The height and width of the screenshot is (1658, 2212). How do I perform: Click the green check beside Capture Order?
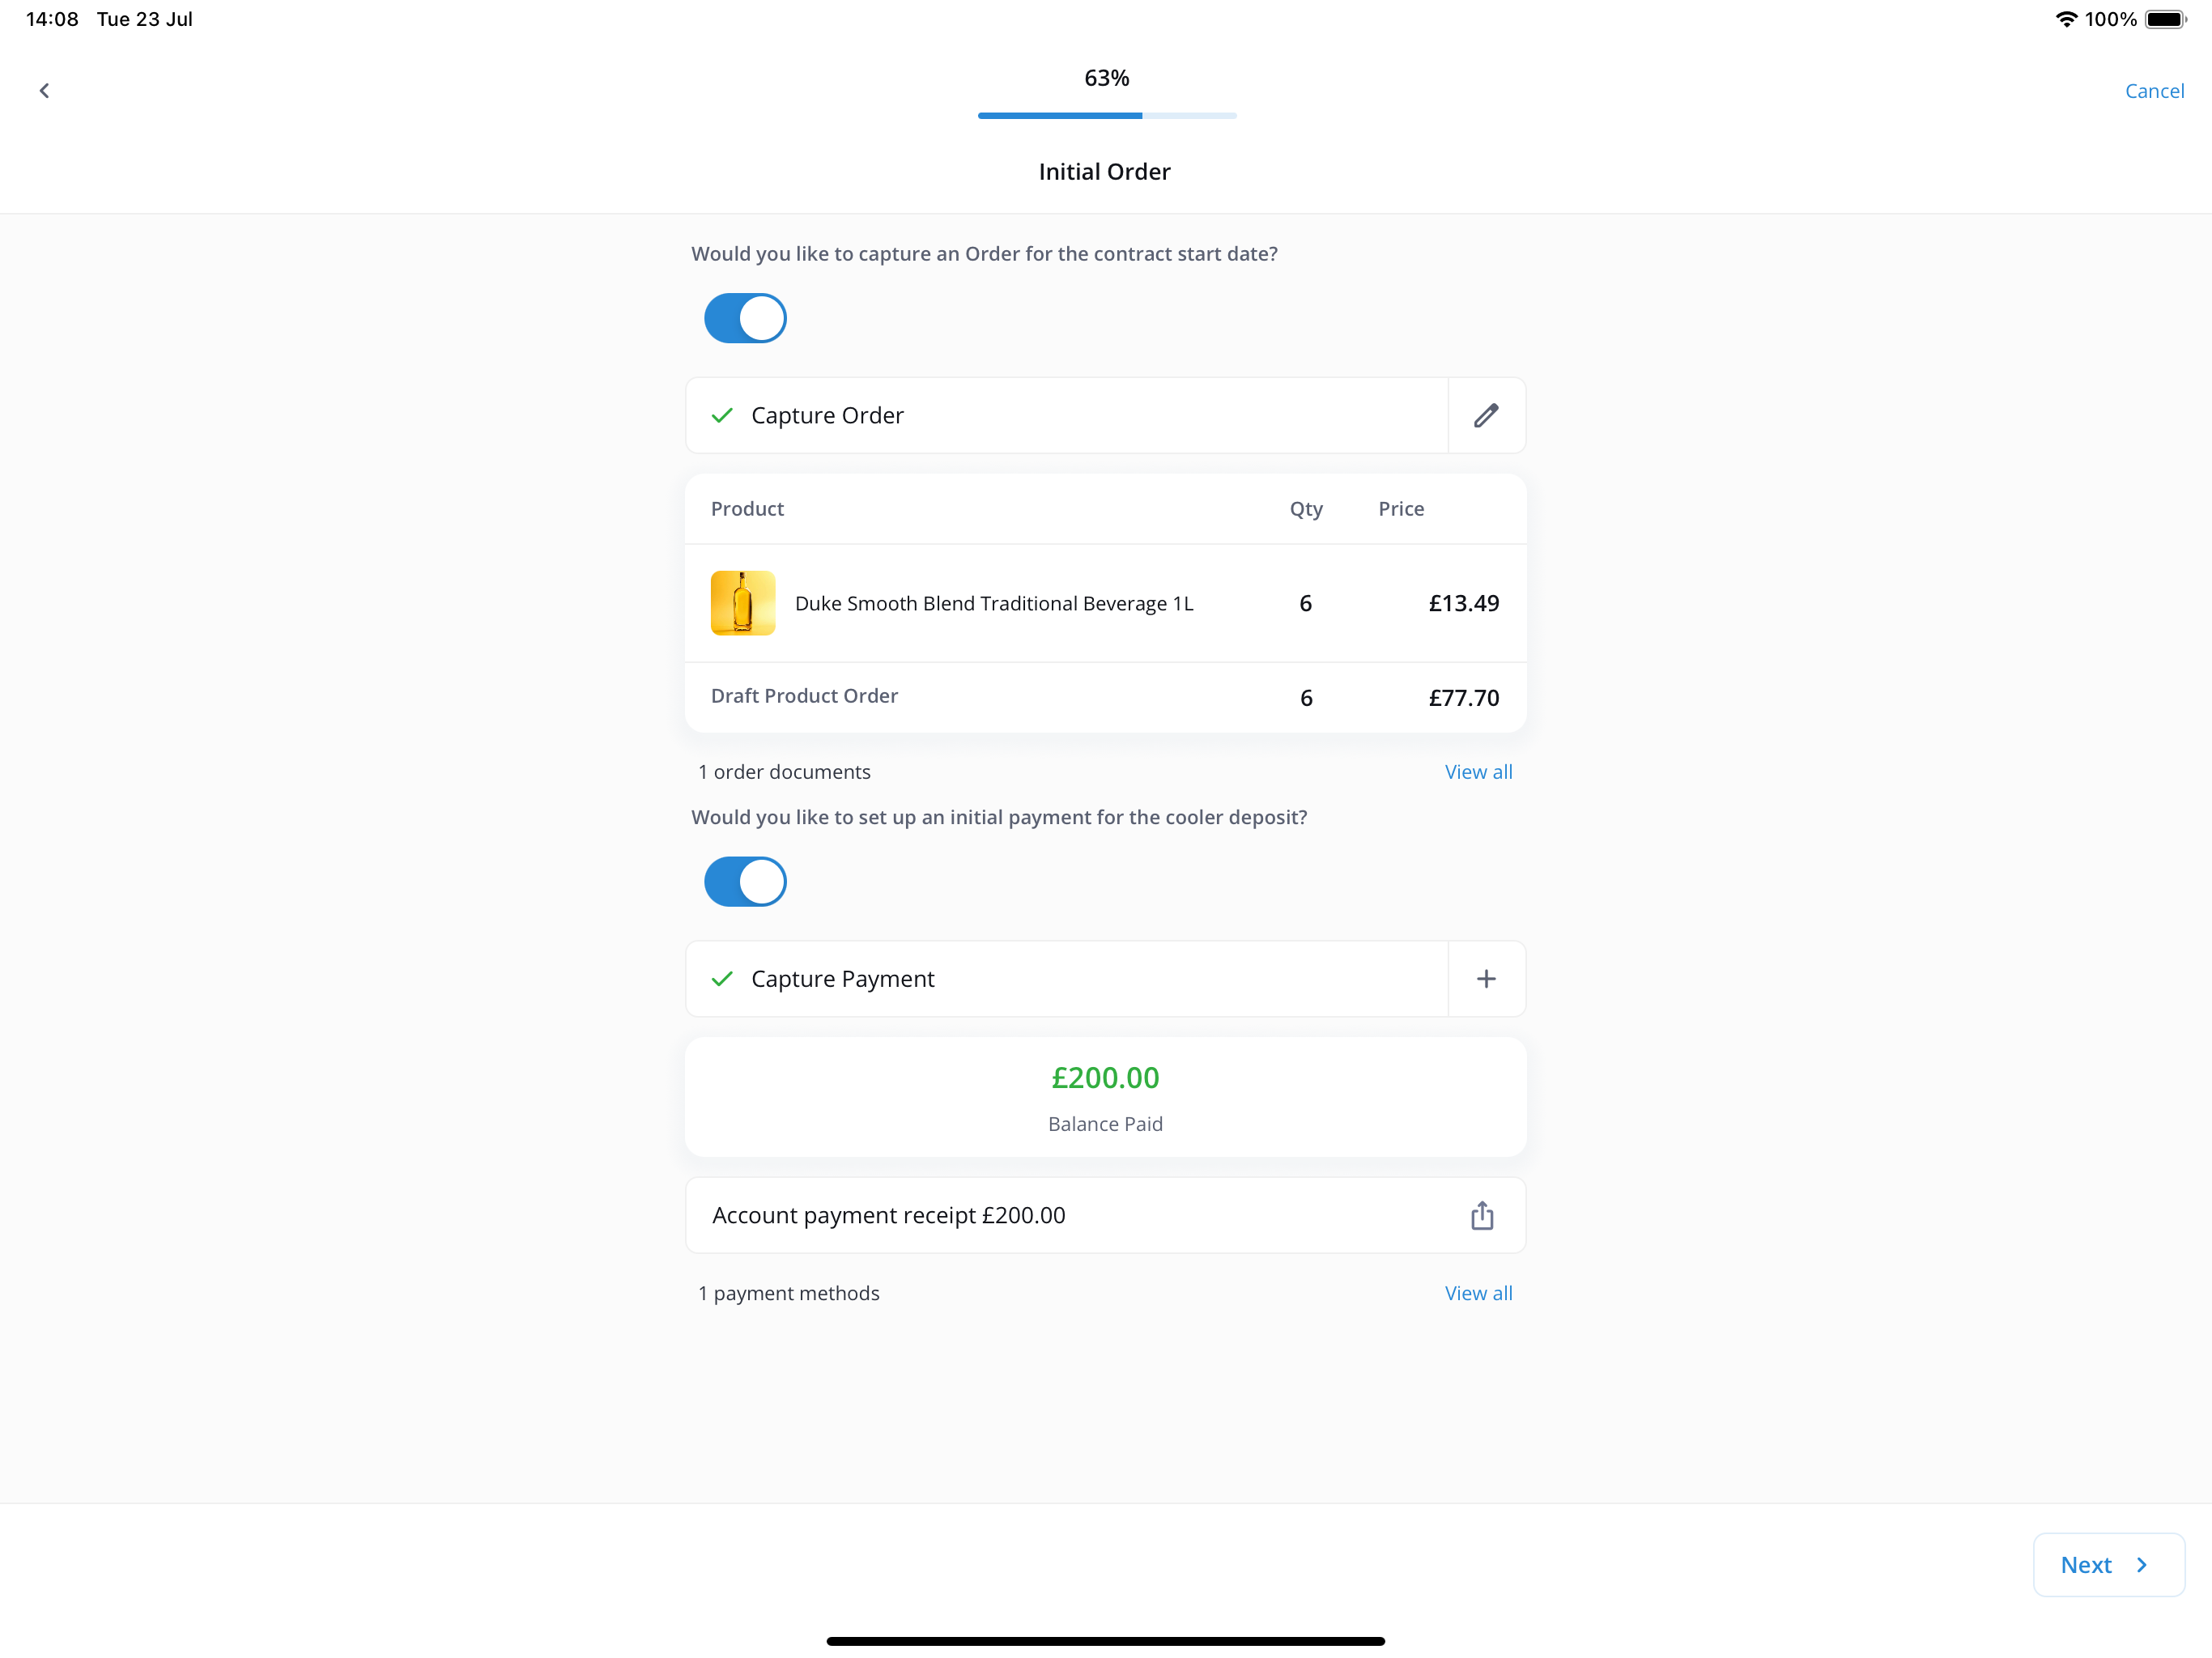point(722,415)
